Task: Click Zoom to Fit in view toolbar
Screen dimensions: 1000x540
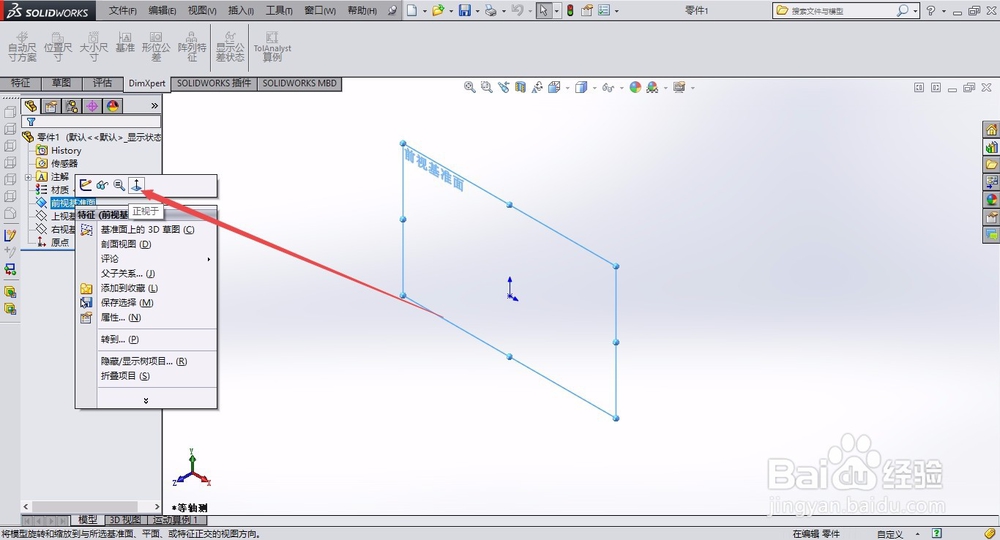Action: 469,87
